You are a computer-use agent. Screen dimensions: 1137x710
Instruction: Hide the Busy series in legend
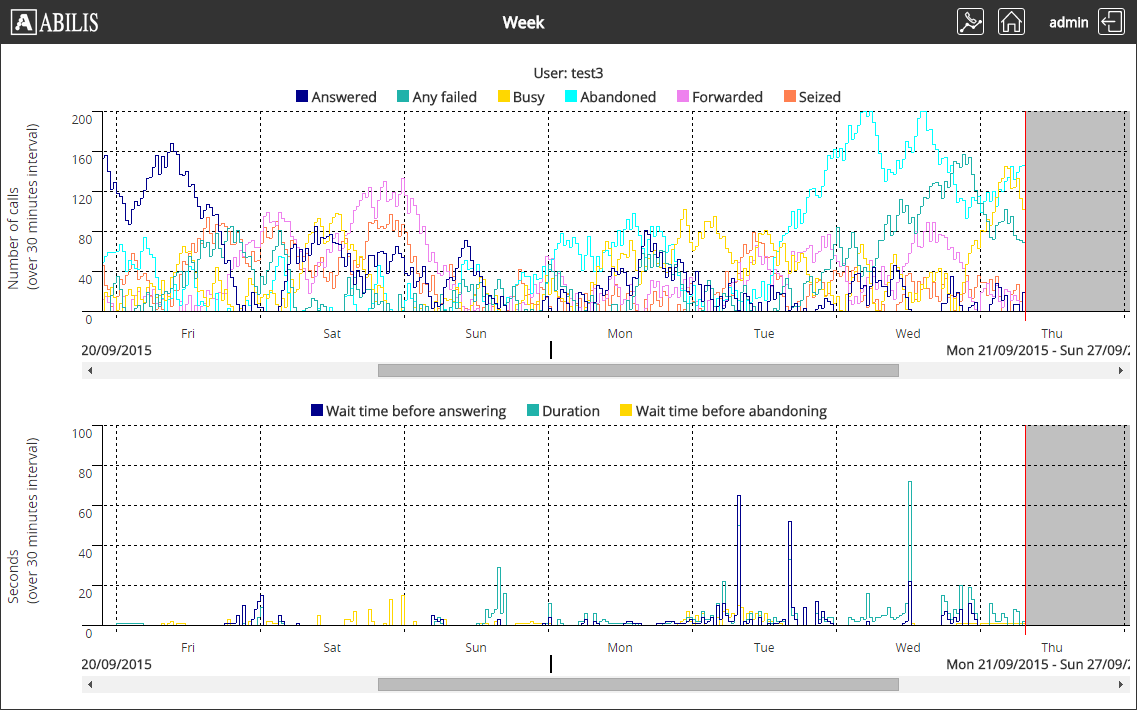[521, 97]
